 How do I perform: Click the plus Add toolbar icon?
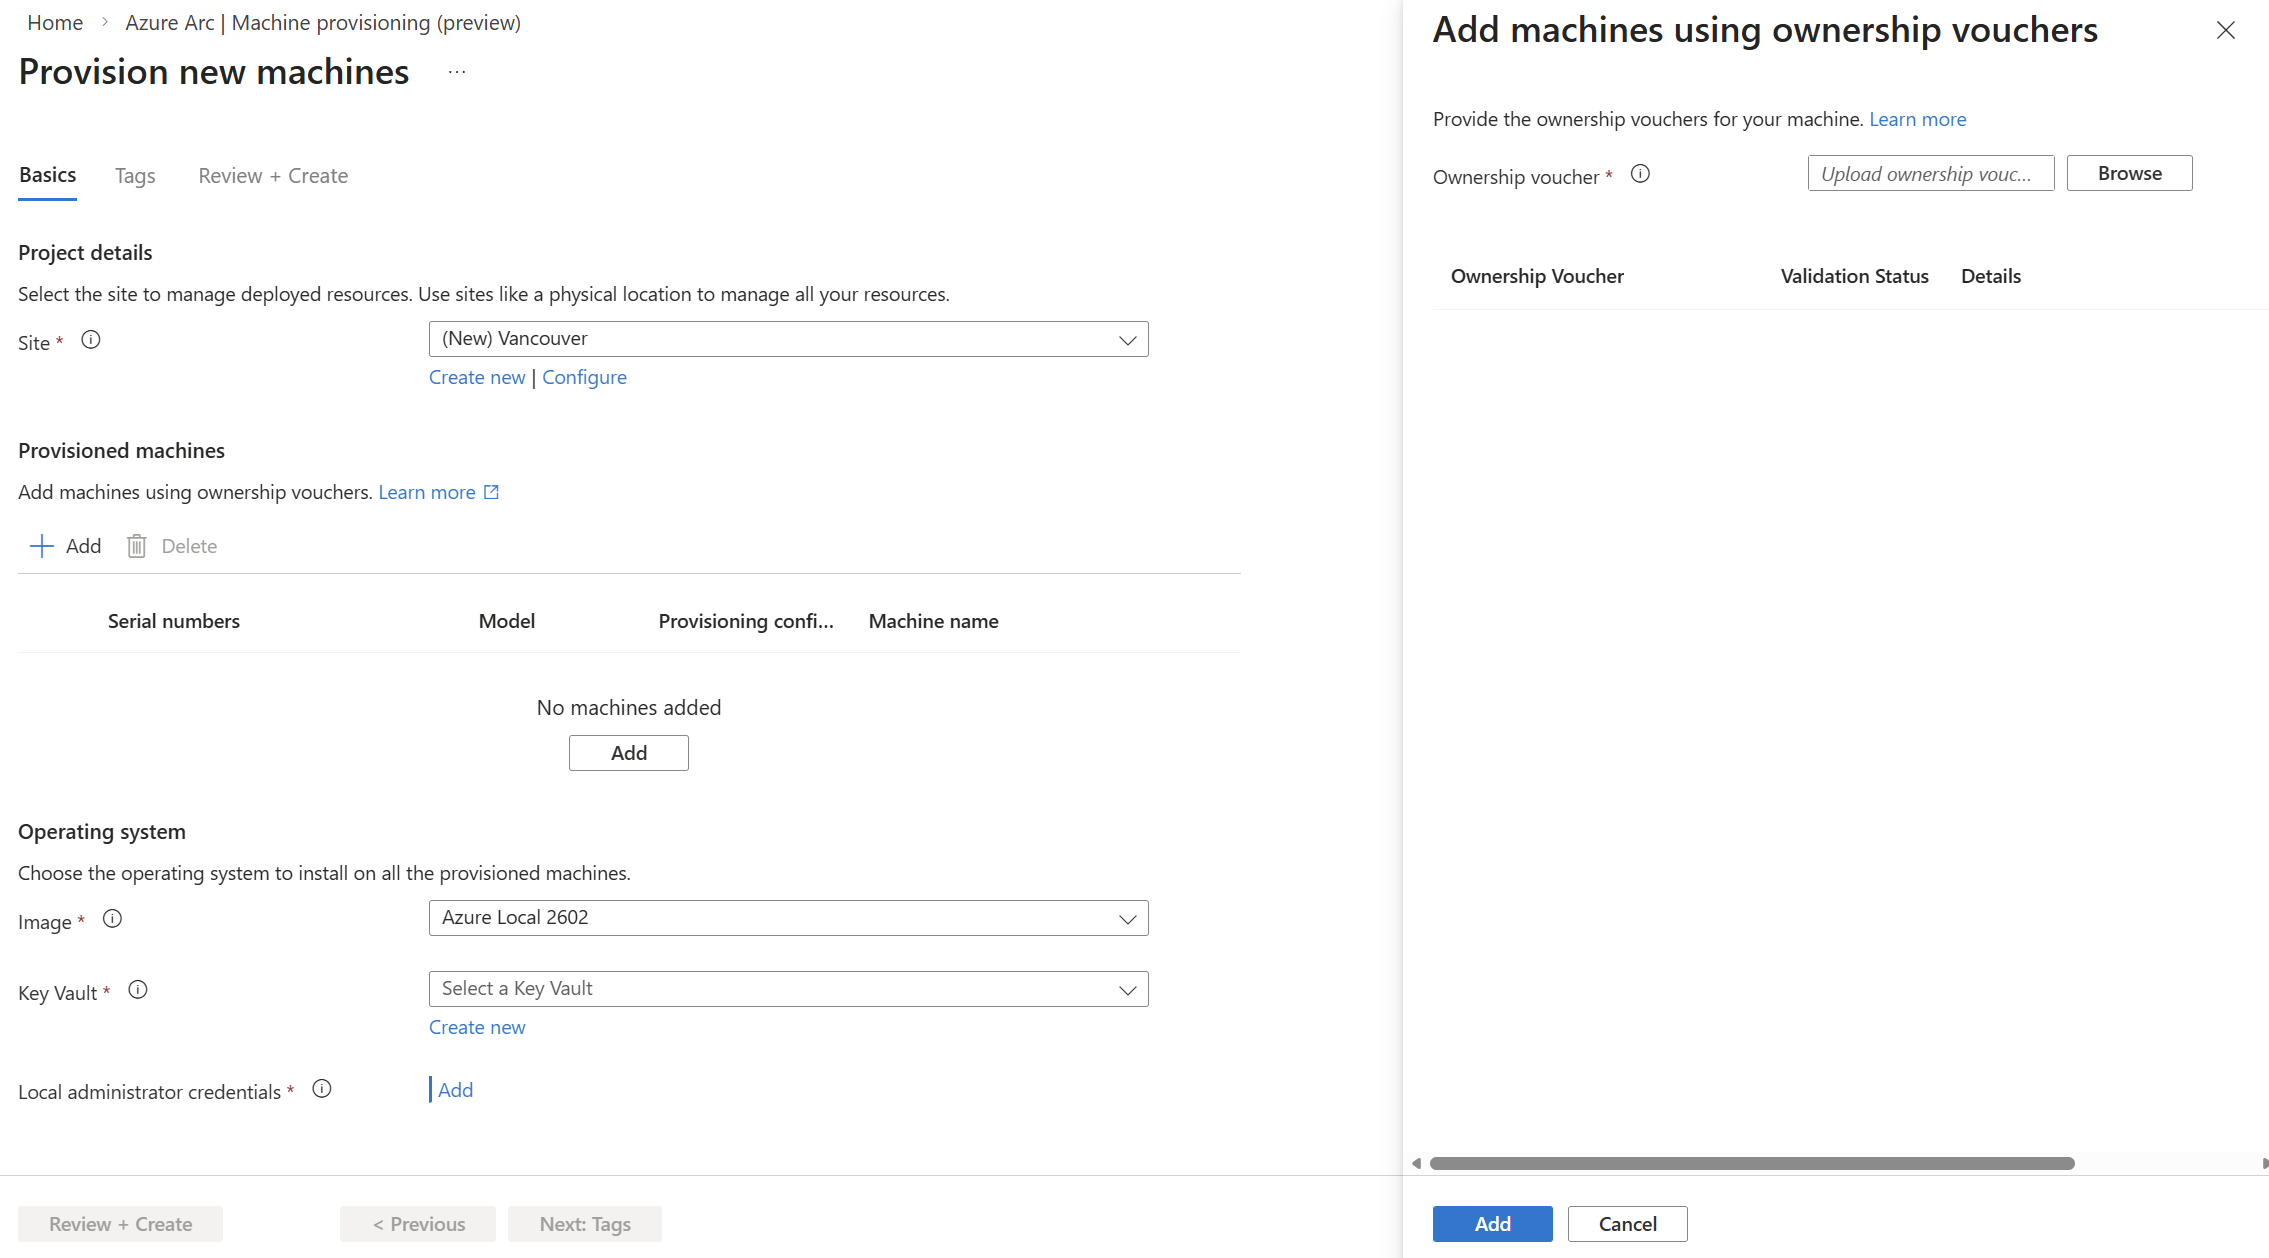click(x=42, y=546)
